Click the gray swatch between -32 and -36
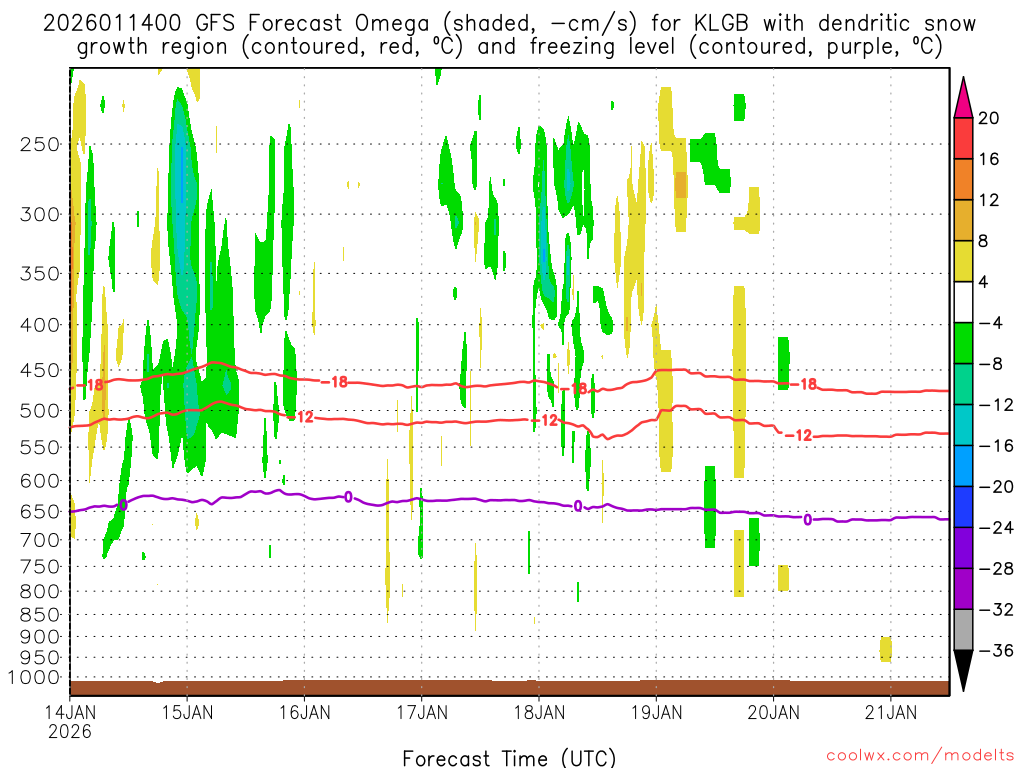Screen dimensions: 1024x768 963,630
